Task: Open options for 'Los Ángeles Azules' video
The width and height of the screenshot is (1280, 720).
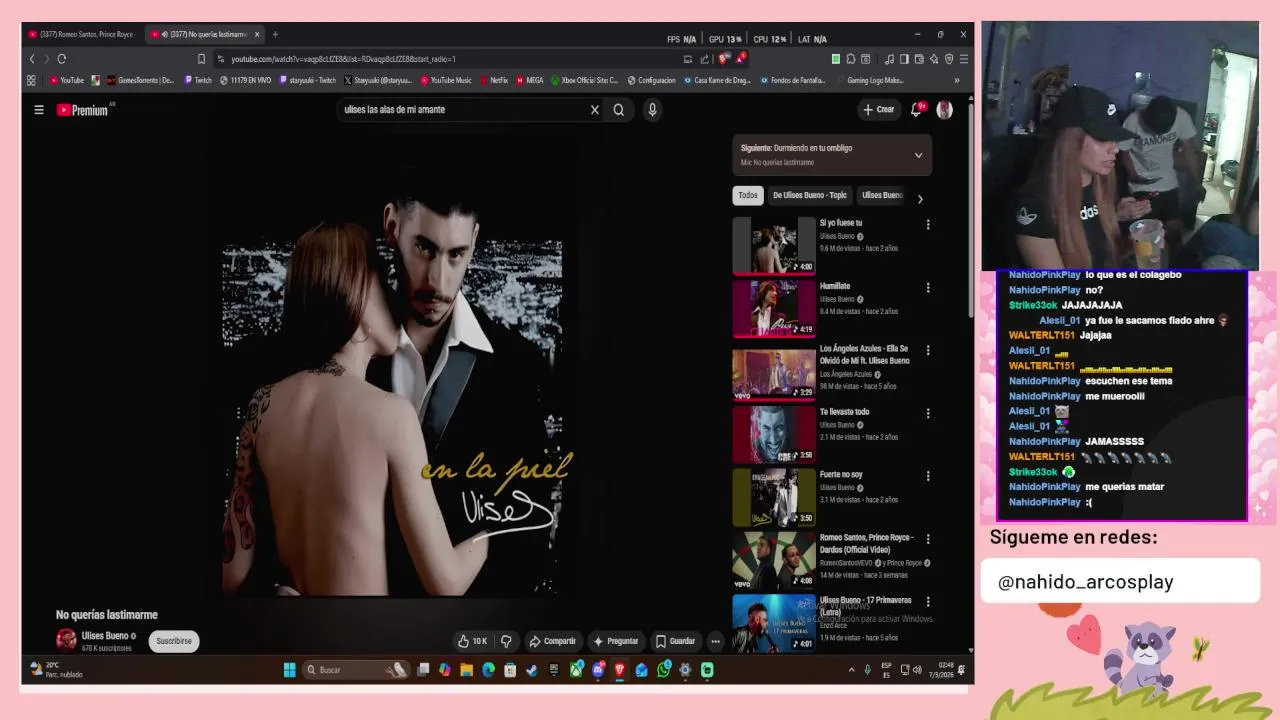Action: click(928, 351)
